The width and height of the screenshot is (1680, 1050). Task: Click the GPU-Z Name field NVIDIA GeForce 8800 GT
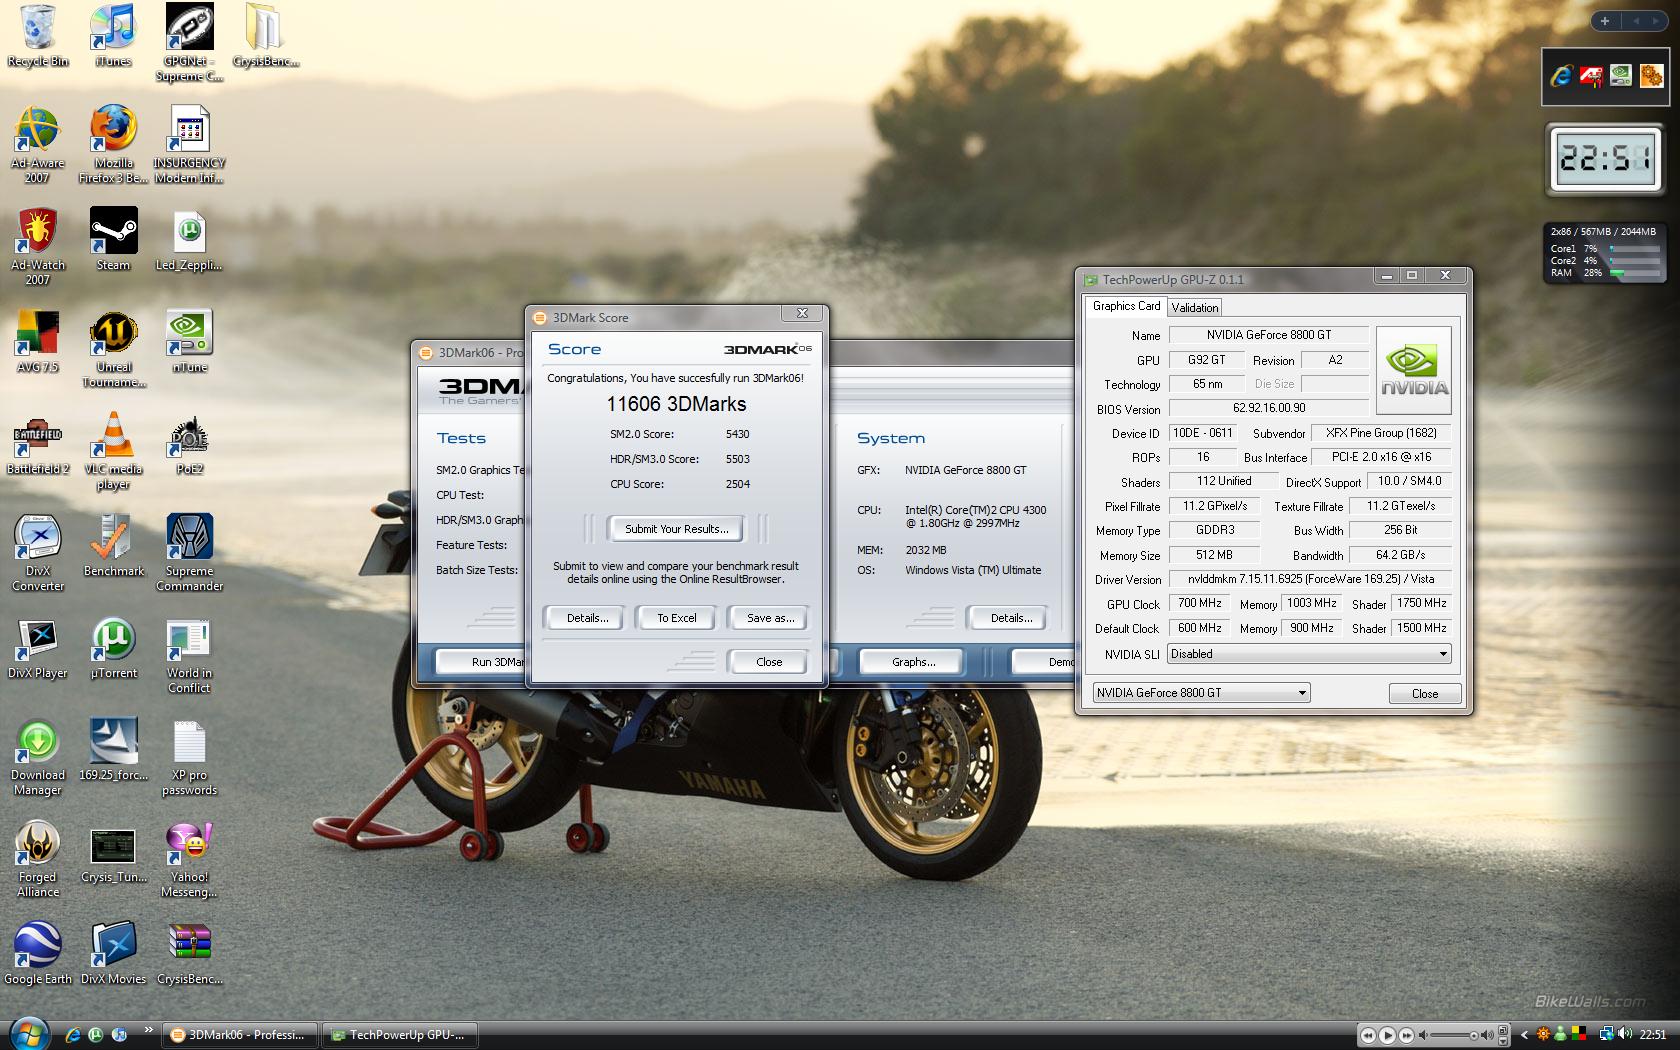click(1268, 335)
